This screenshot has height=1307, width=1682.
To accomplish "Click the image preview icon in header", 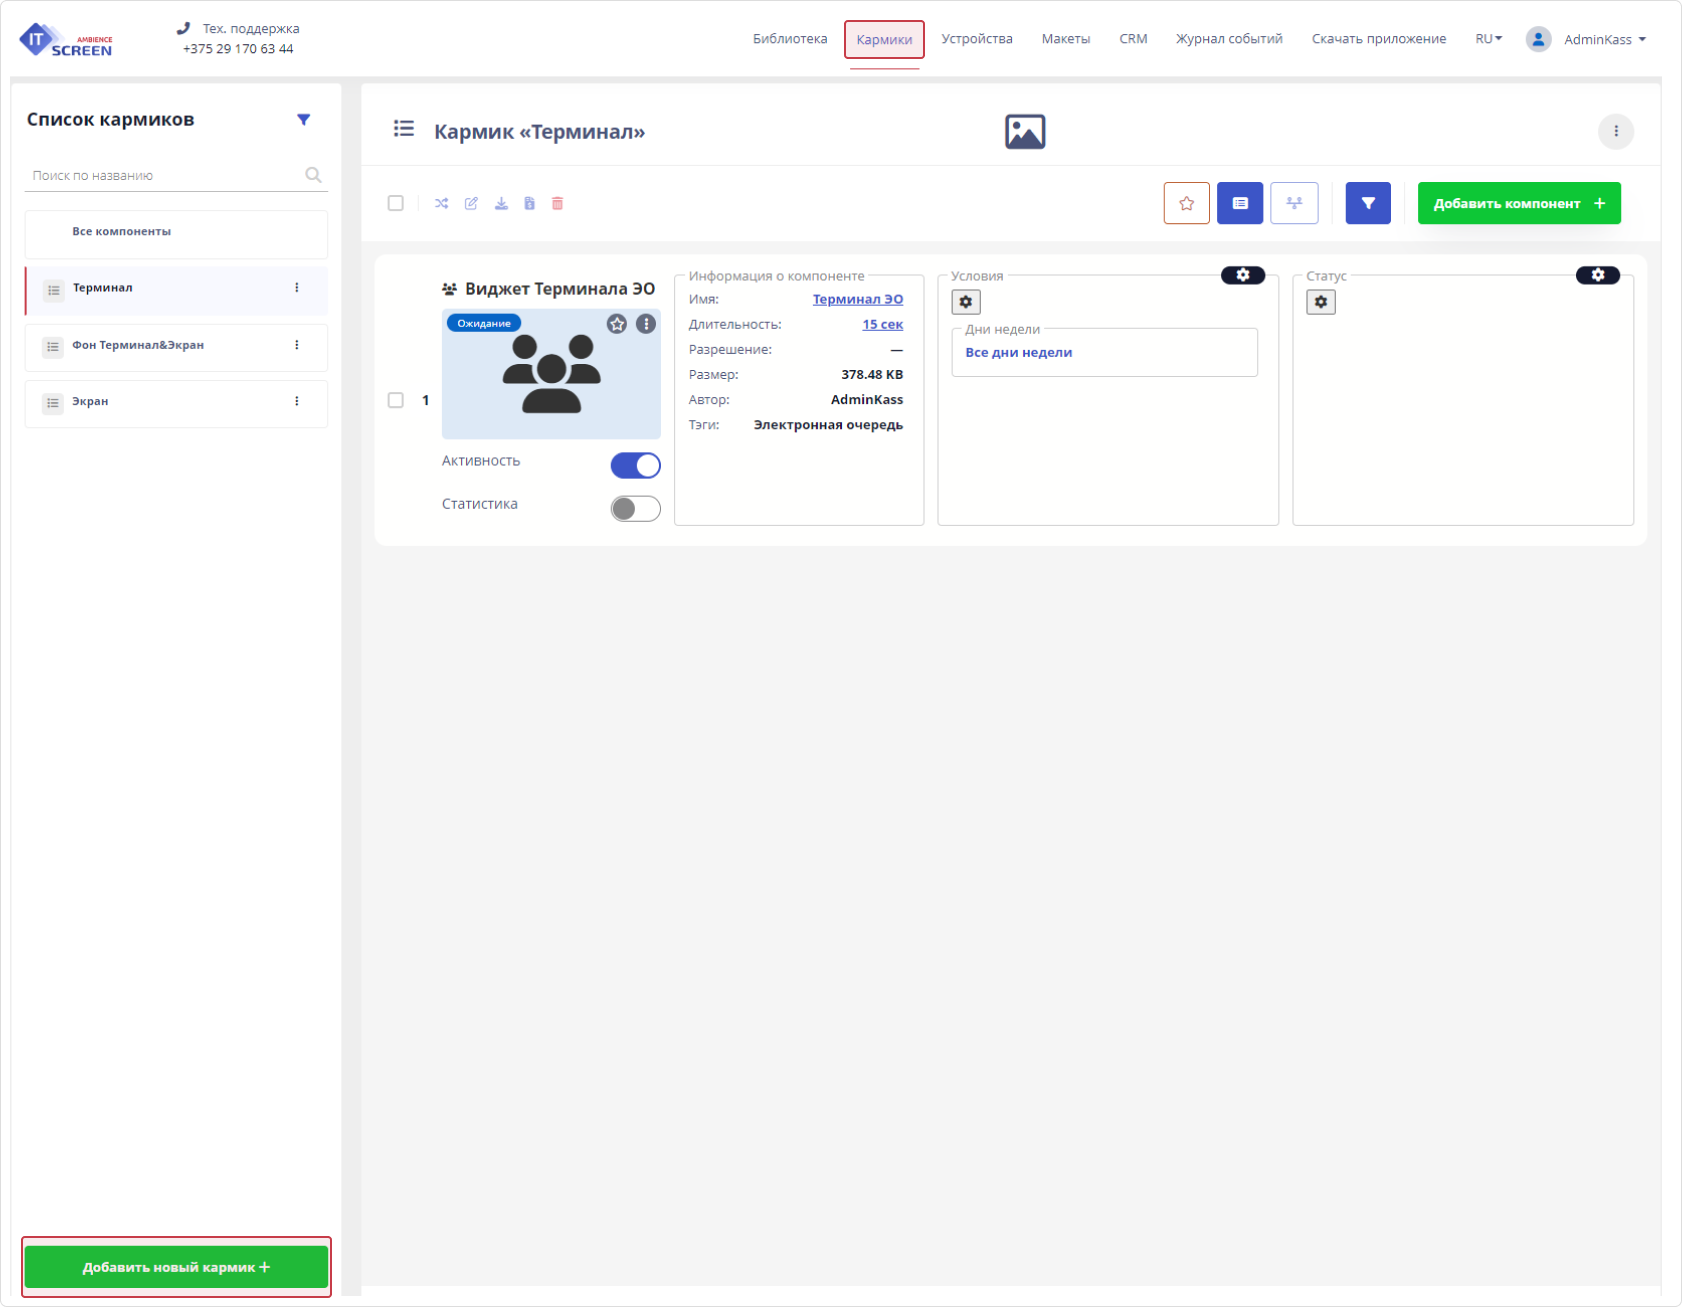I will pyautogui.click(x=1024, y=132).
